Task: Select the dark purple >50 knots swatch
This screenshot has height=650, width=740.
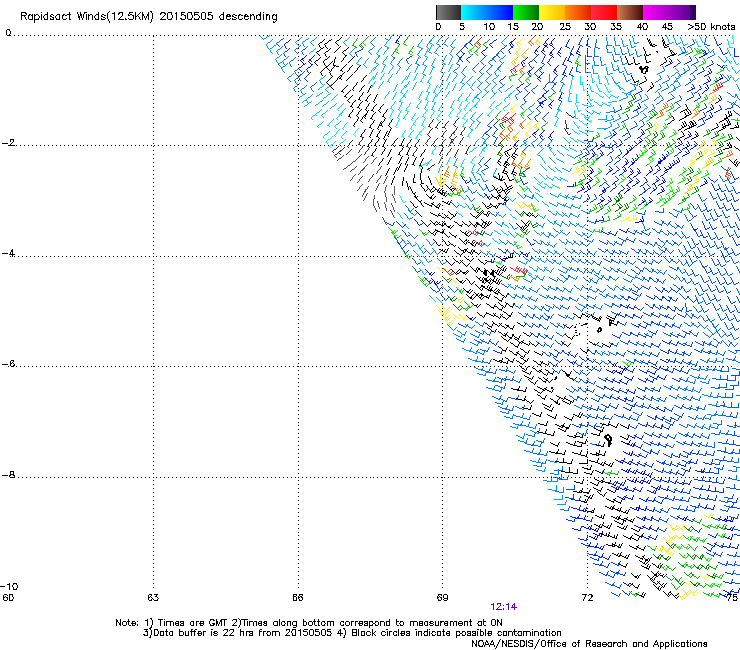Action: 693,12
